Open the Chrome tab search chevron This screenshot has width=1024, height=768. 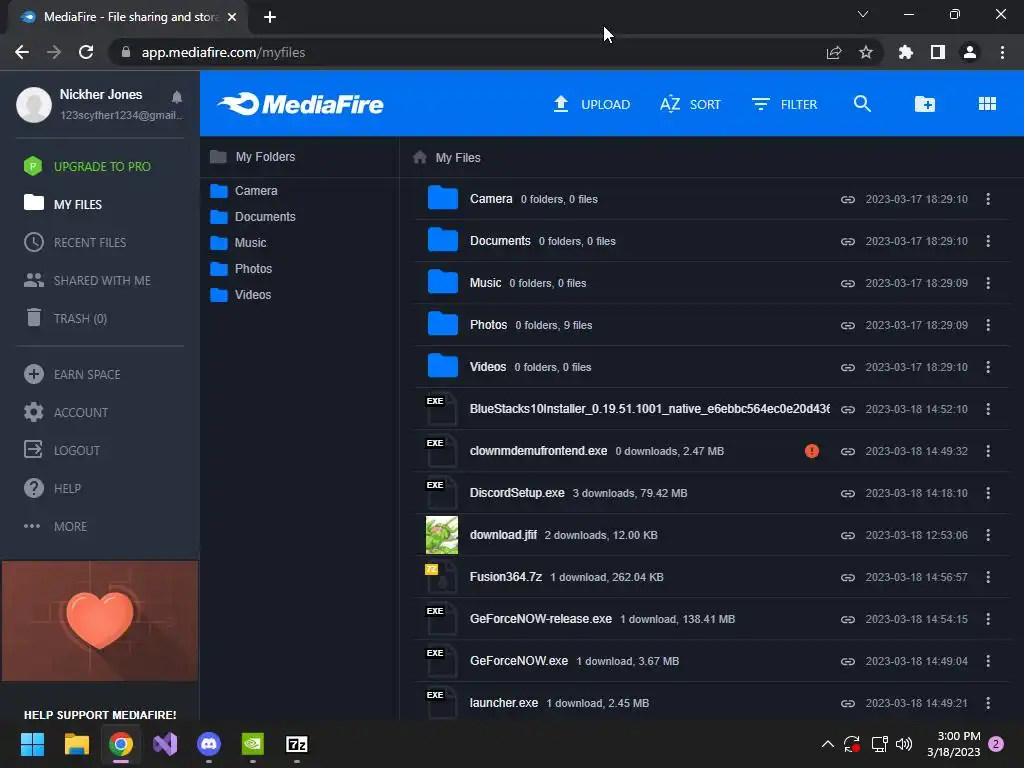click(863, 14)
